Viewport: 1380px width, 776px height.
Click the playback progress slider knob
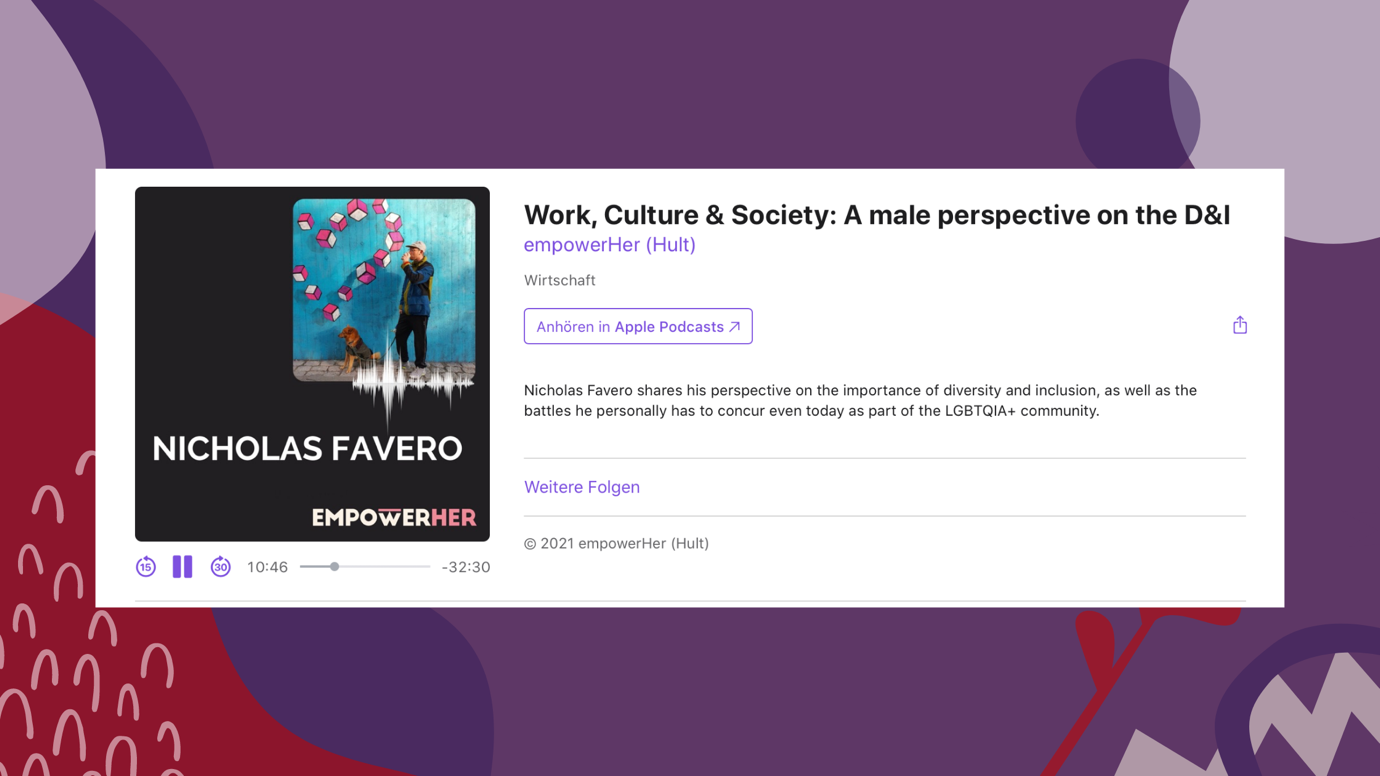pos(335,567)
